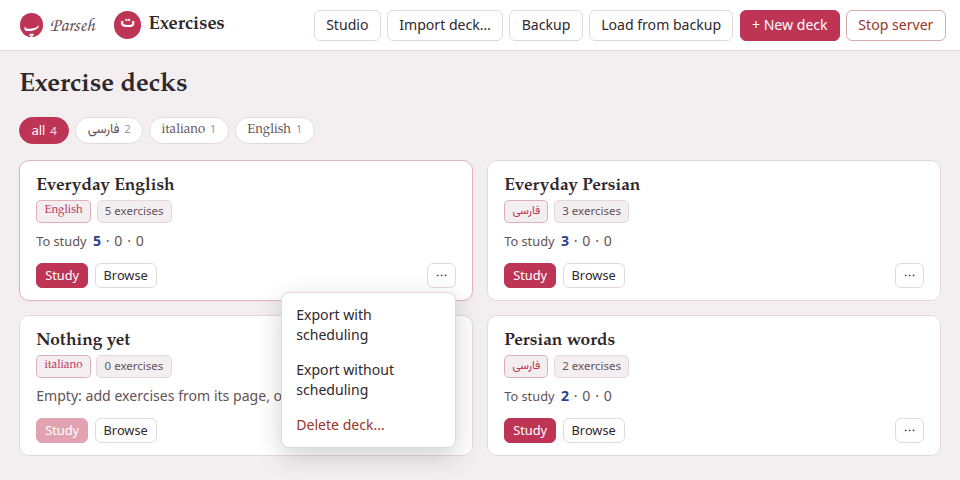960x480 pixels.
Task: Click فارسی tag on Persian words card
Action: point(526,366)
